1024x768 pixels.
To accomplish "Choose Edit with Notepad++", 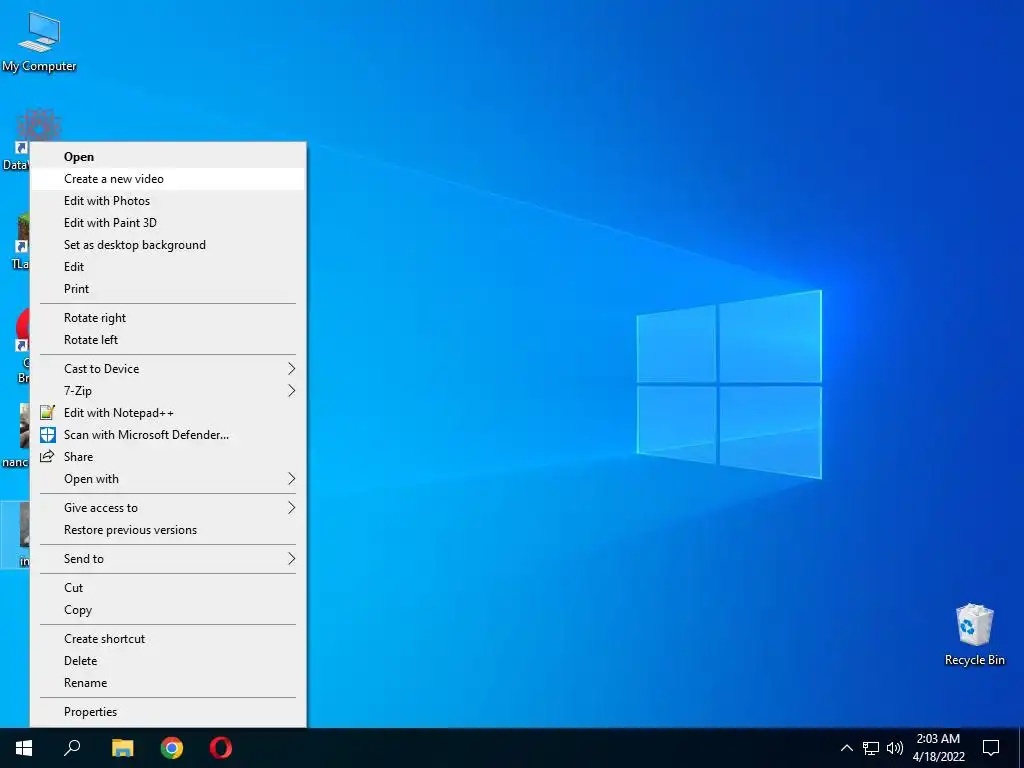I will click(x=168, y=413).
